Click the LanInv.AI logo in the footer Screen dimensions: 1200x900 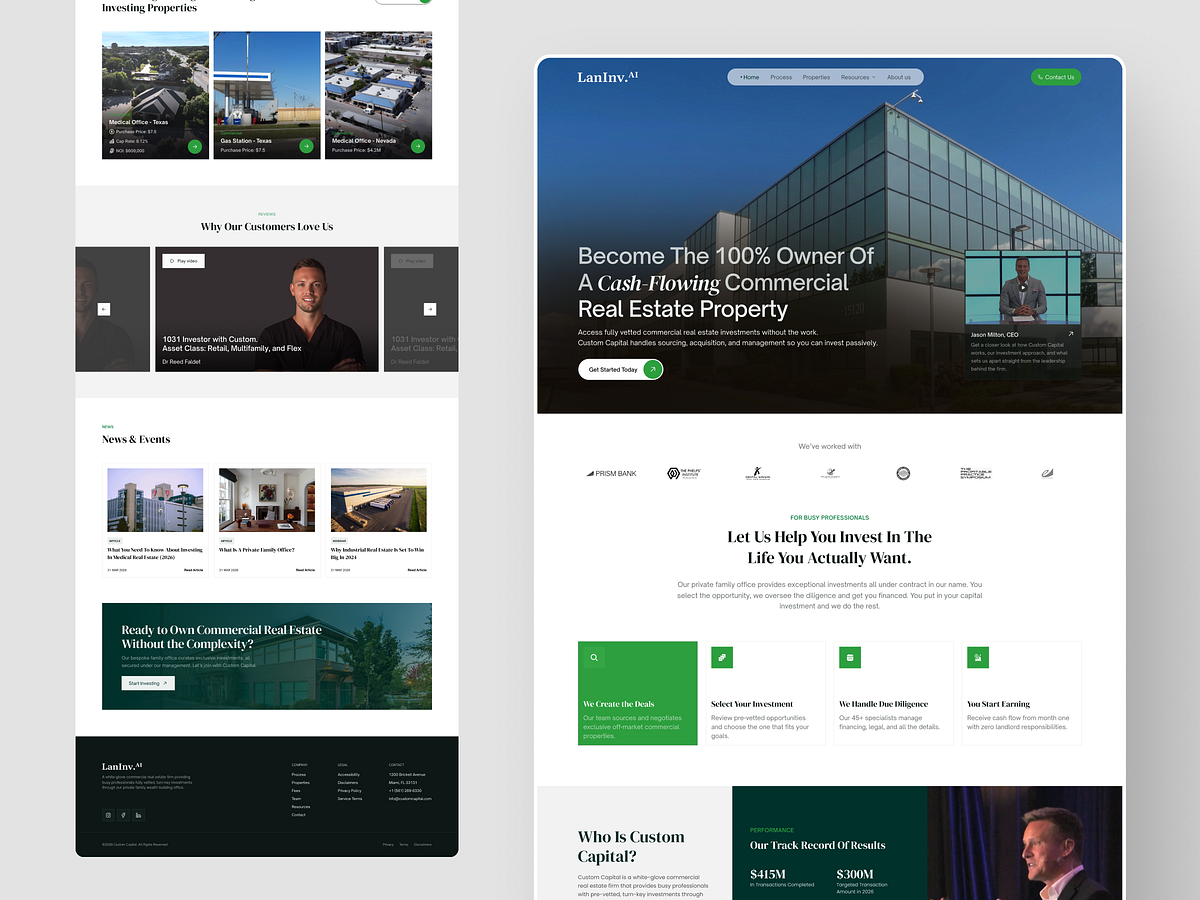pyautogui.click(x=122, y=766)
